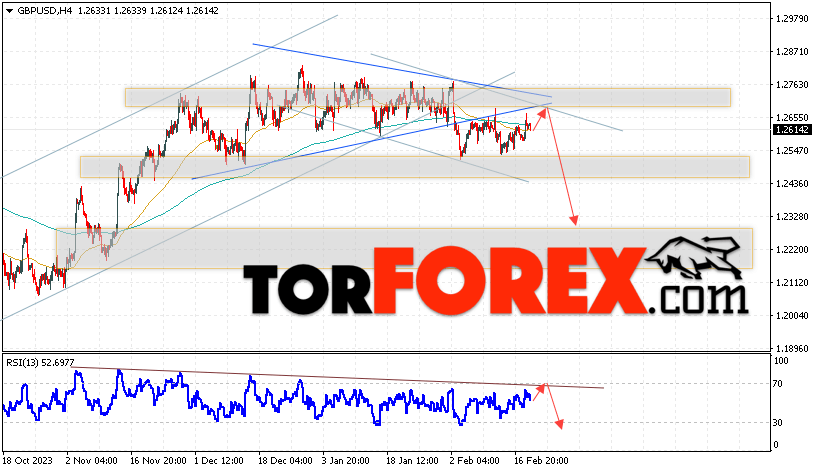This screenshot has width=816, height=472.
Task: Select the OHLC values 1.26331 1.26339 1.26124
Action: (x=130, y=10)
